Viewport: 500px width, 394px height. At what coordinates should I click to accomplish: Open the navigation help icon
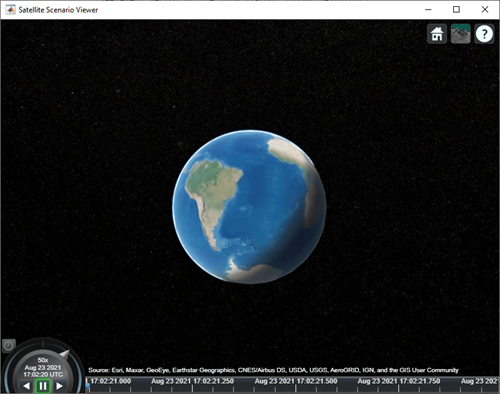pyautogui.click(x=484, y=34)
